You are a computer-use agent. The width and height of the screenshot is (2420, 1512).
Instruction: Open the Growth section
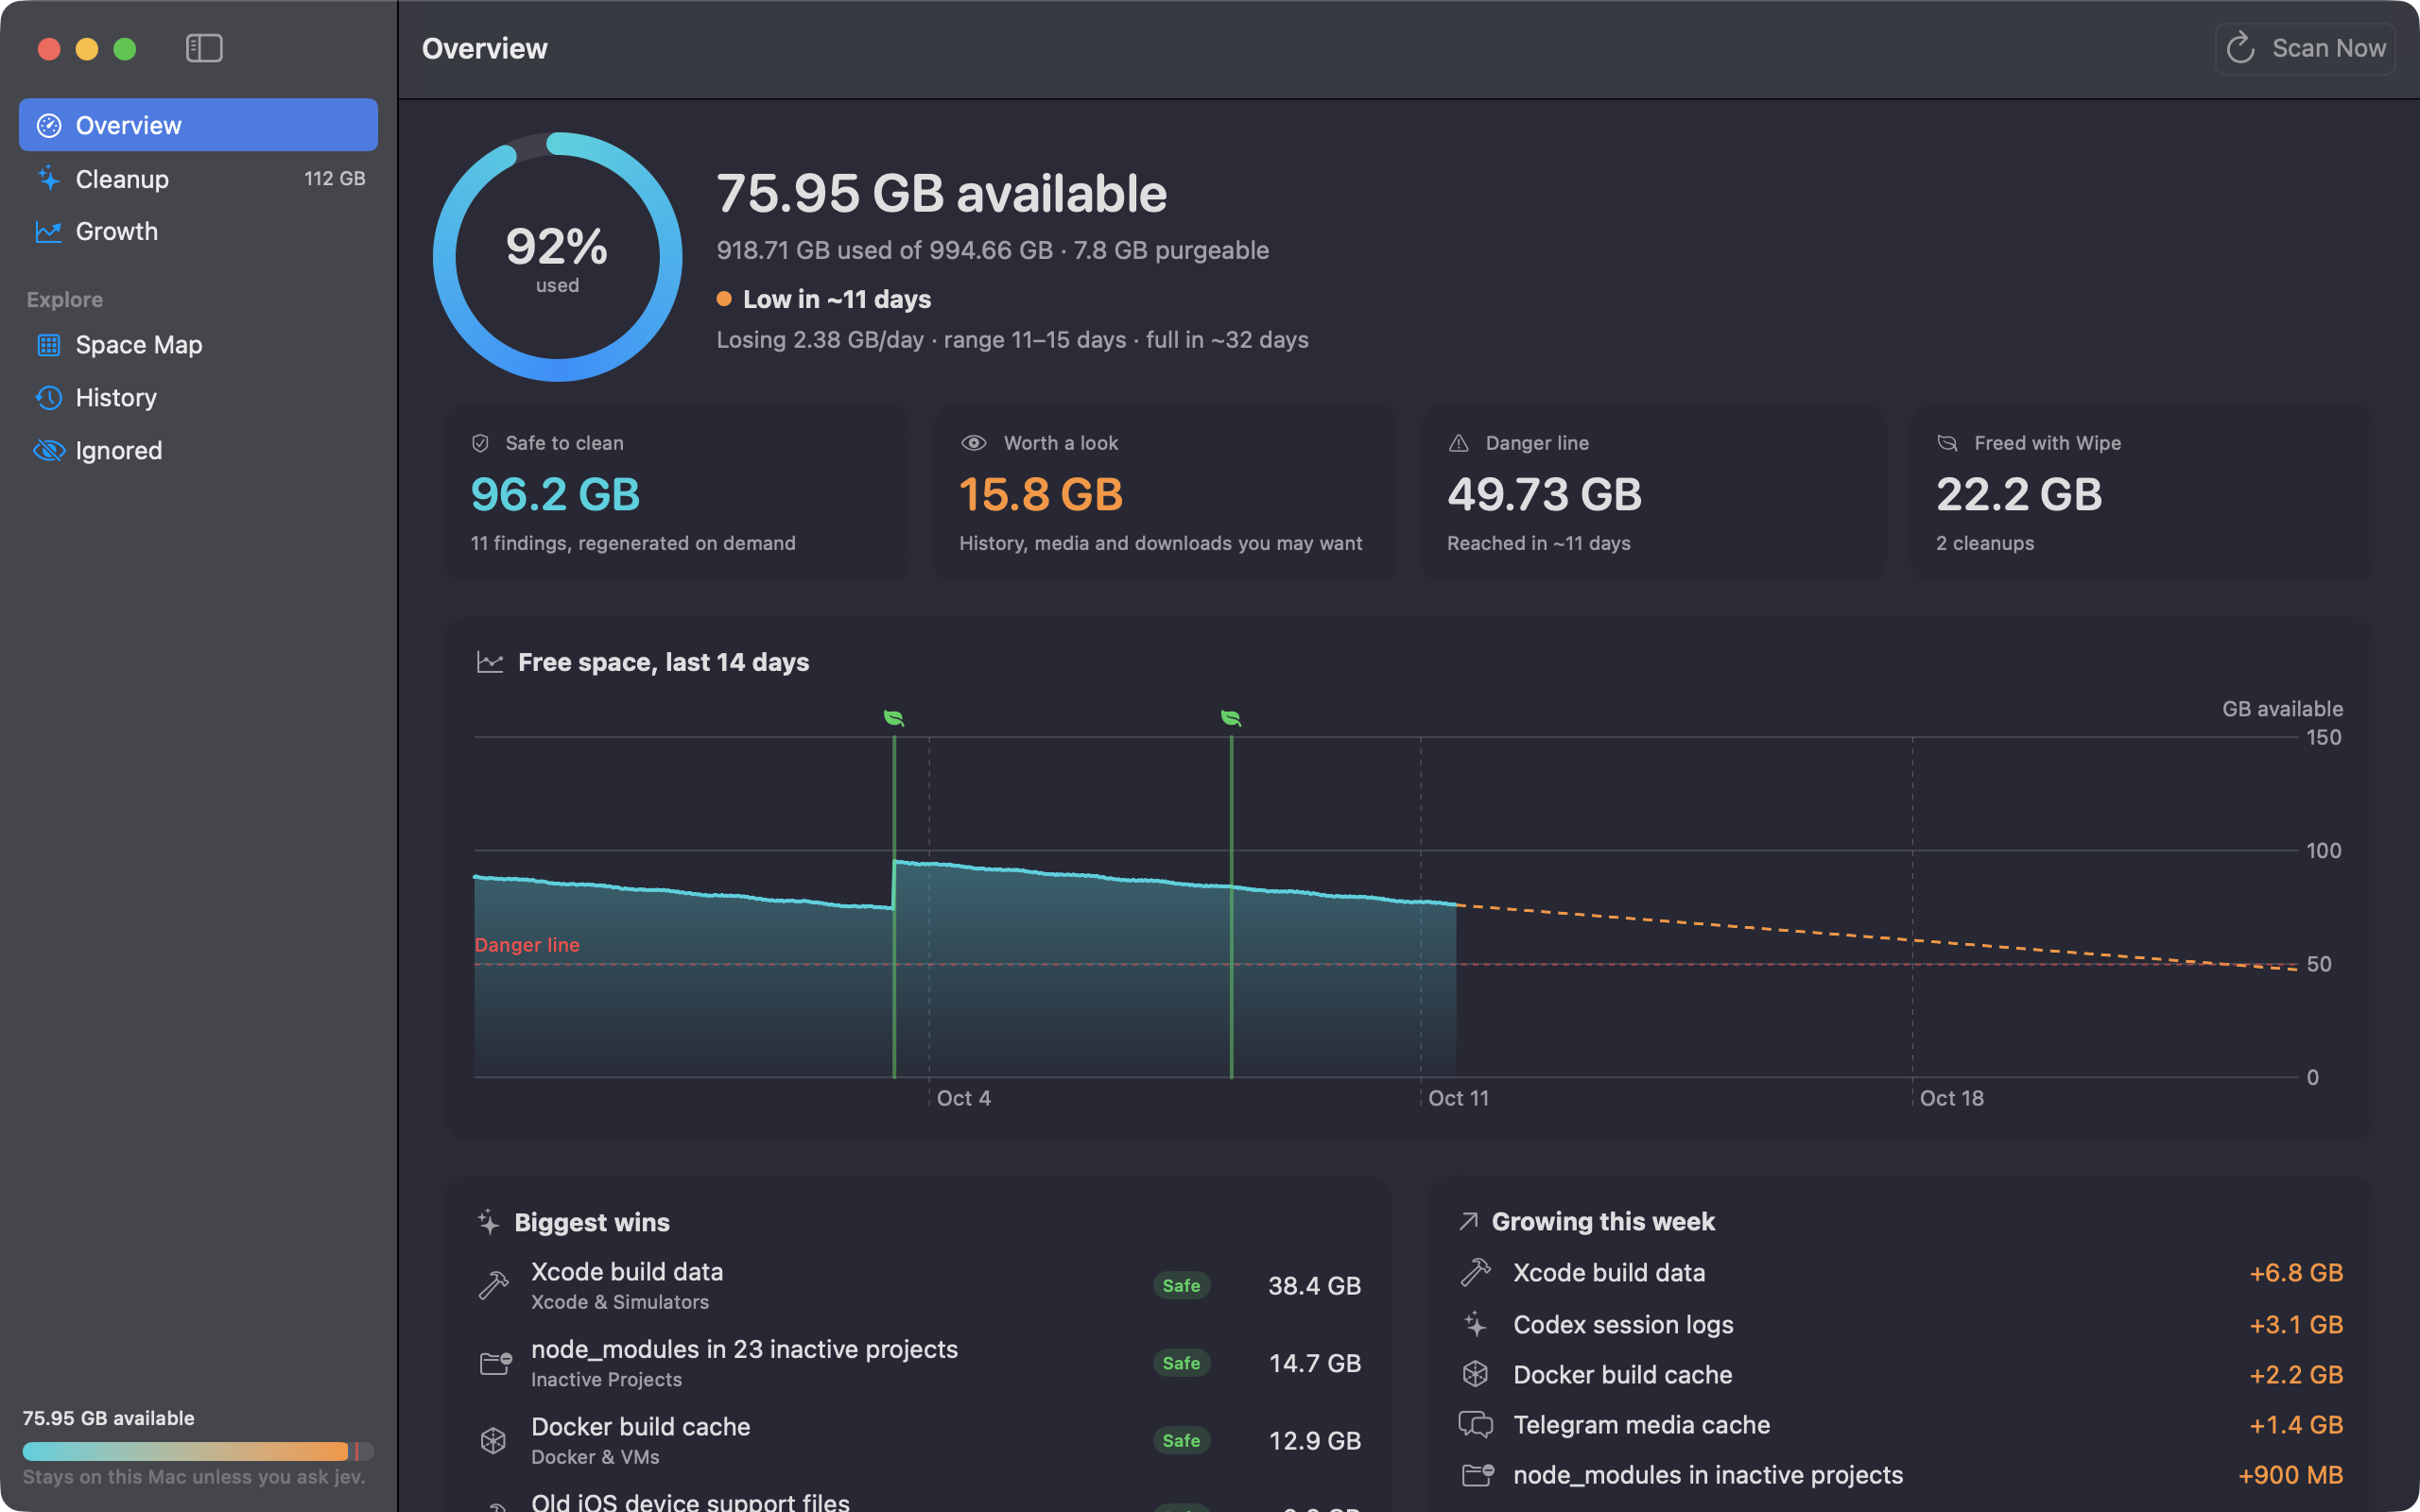[x=198, y=231]
